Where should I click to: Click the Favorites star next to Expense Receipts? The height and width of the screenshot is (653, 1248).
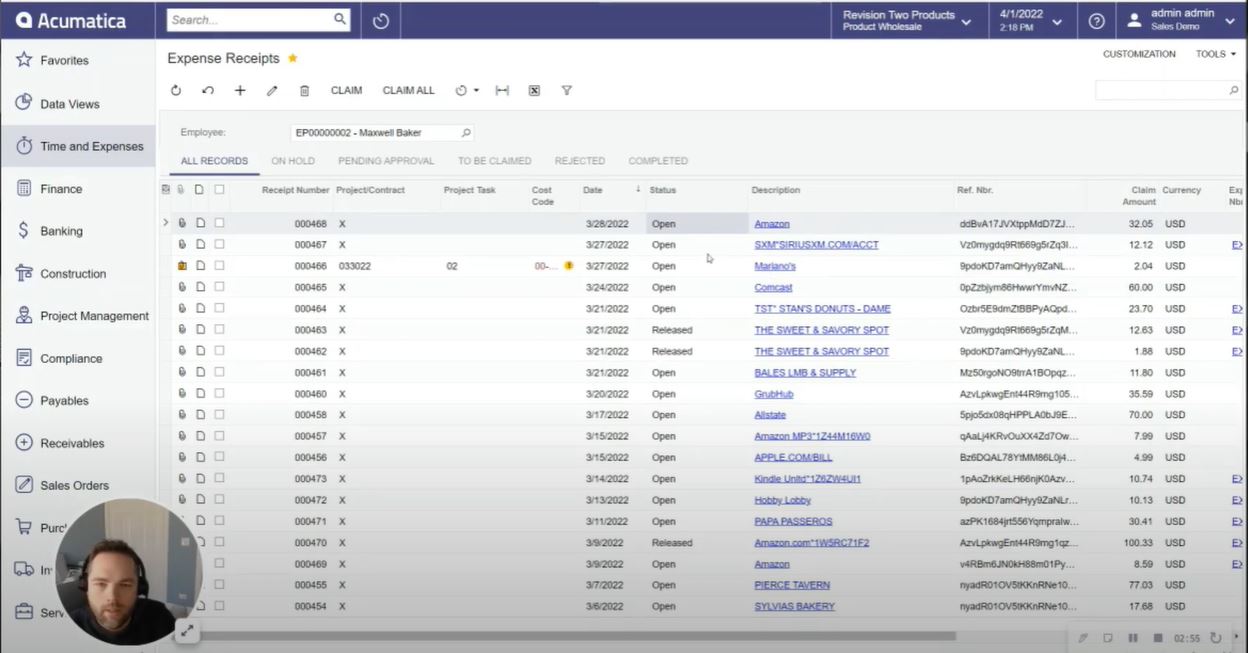(x=293, y=58)
